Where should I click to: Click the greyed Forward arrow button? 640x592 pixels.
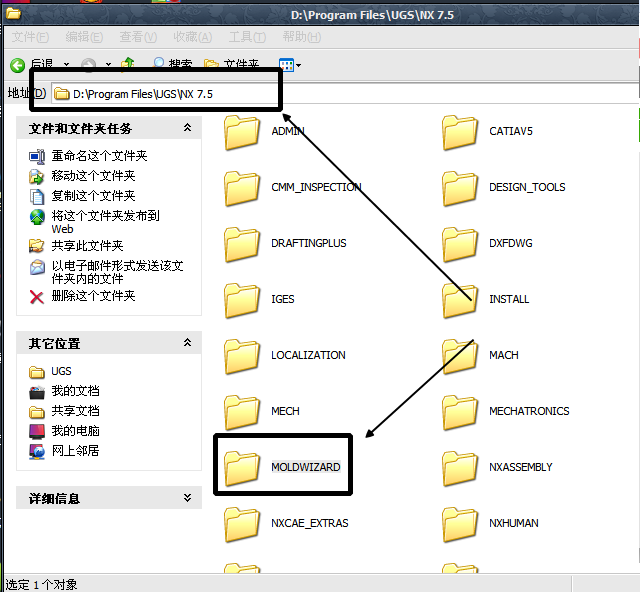[x=89, y=65]
